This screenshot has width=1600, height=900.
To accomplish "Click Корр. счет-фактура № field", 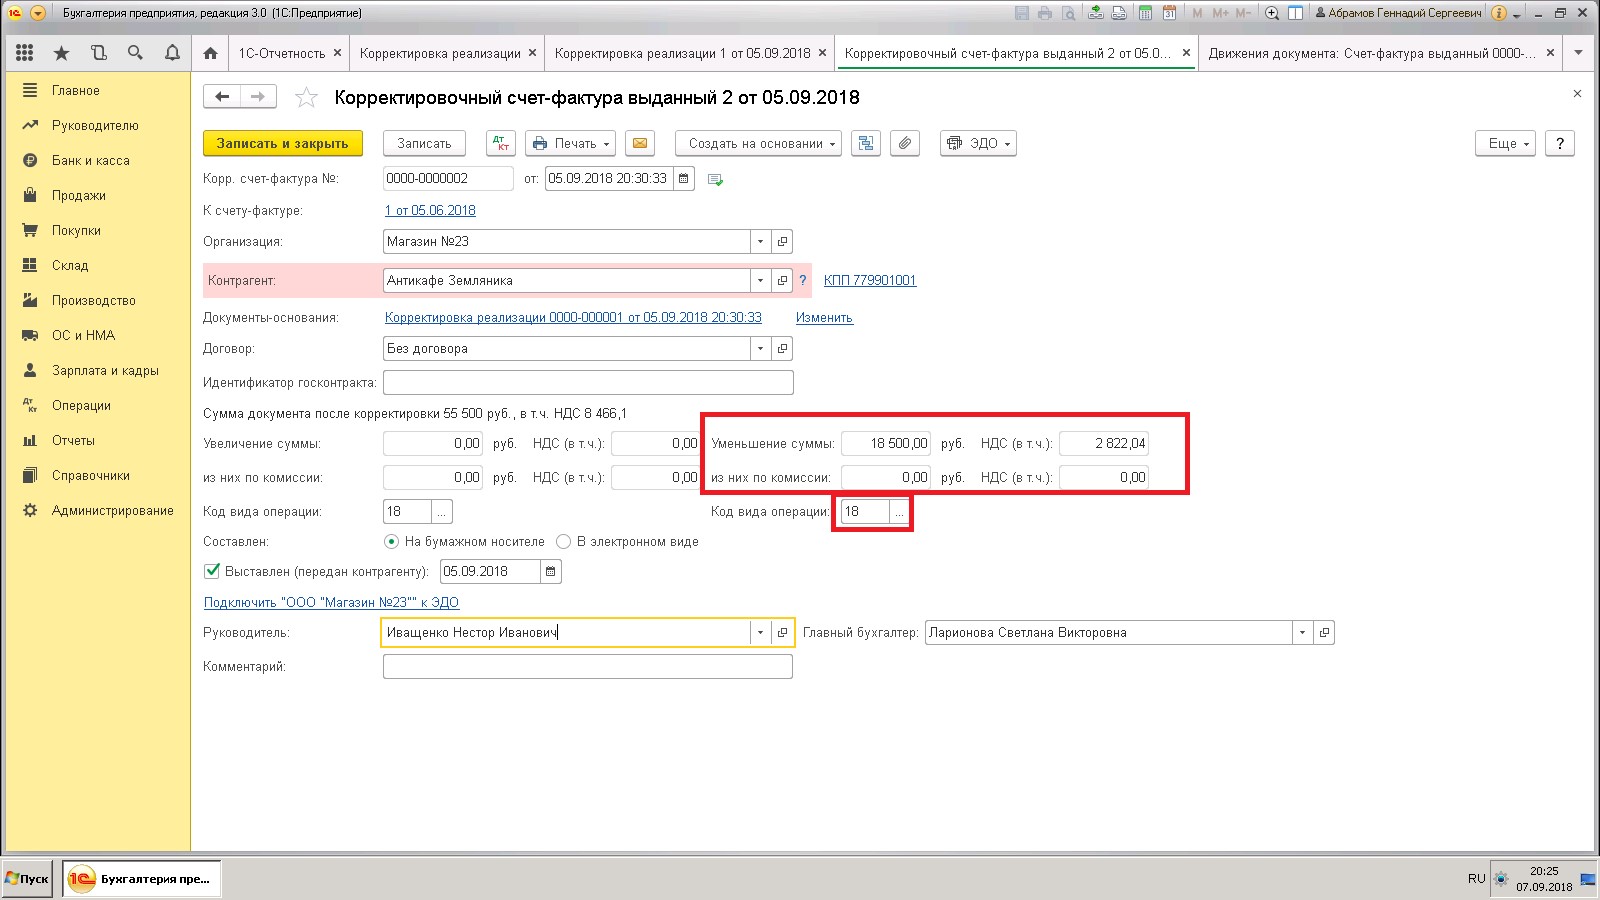I will pyautogui.click(x=448, y=178).
